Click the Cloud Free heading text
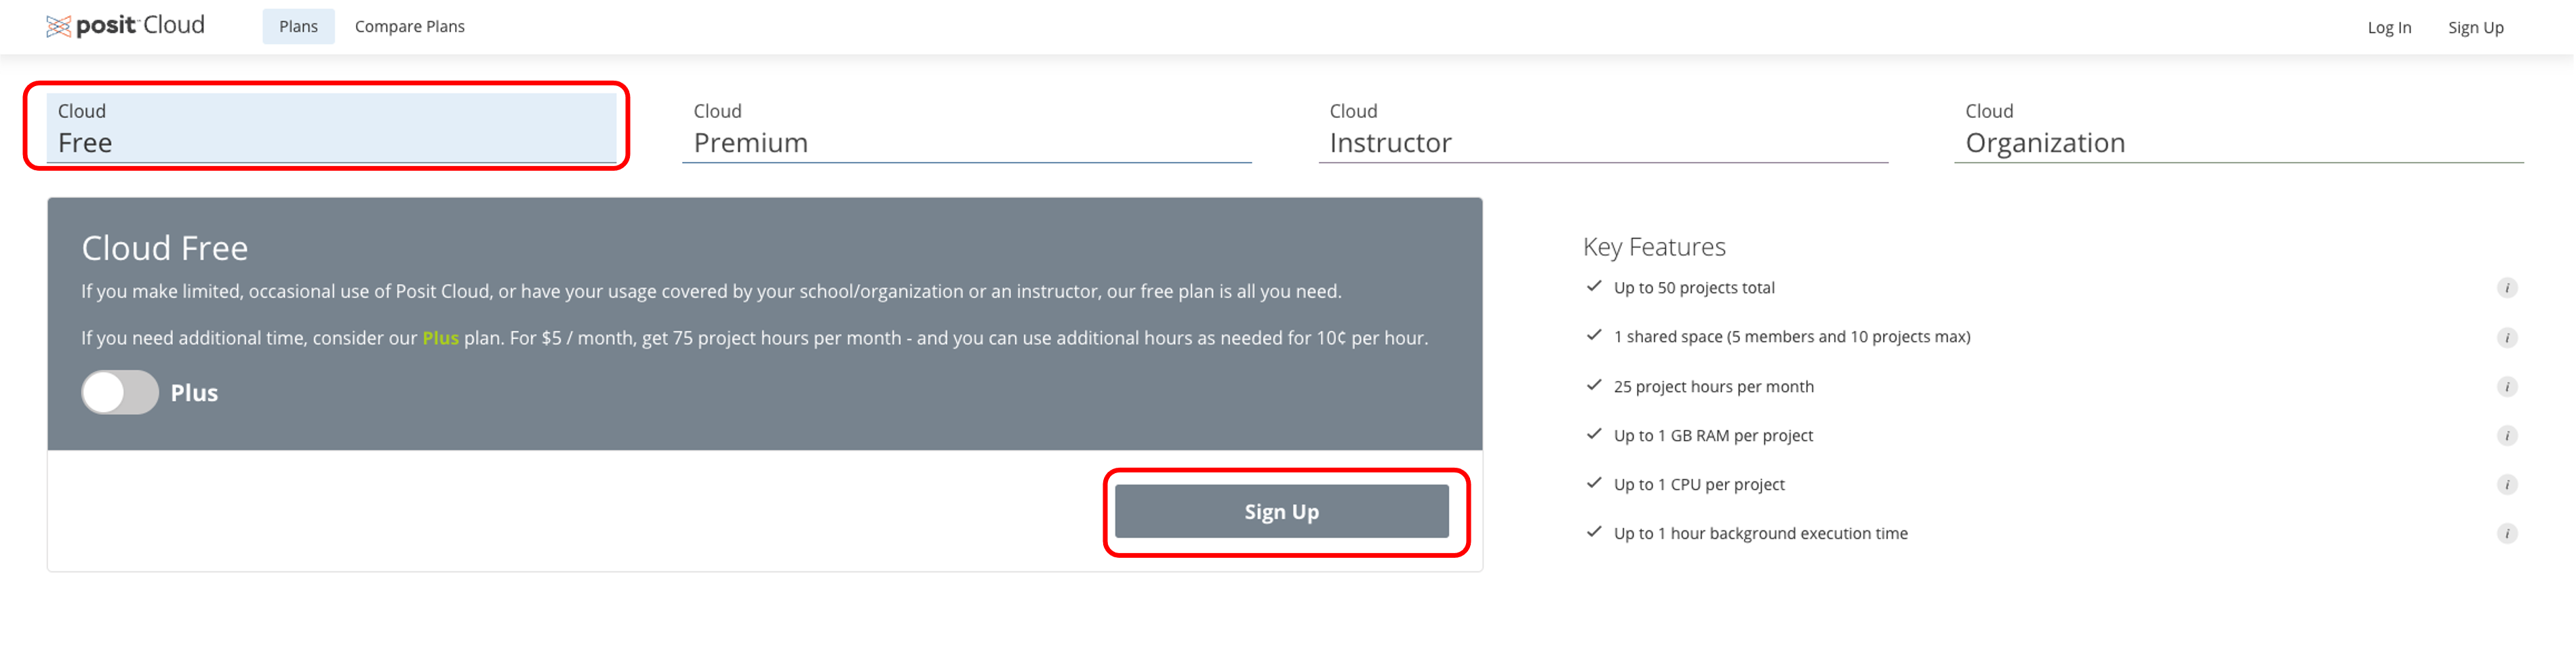Viewport: 2576px width, 646px height. pyautogui.click(x=165, y=248)
